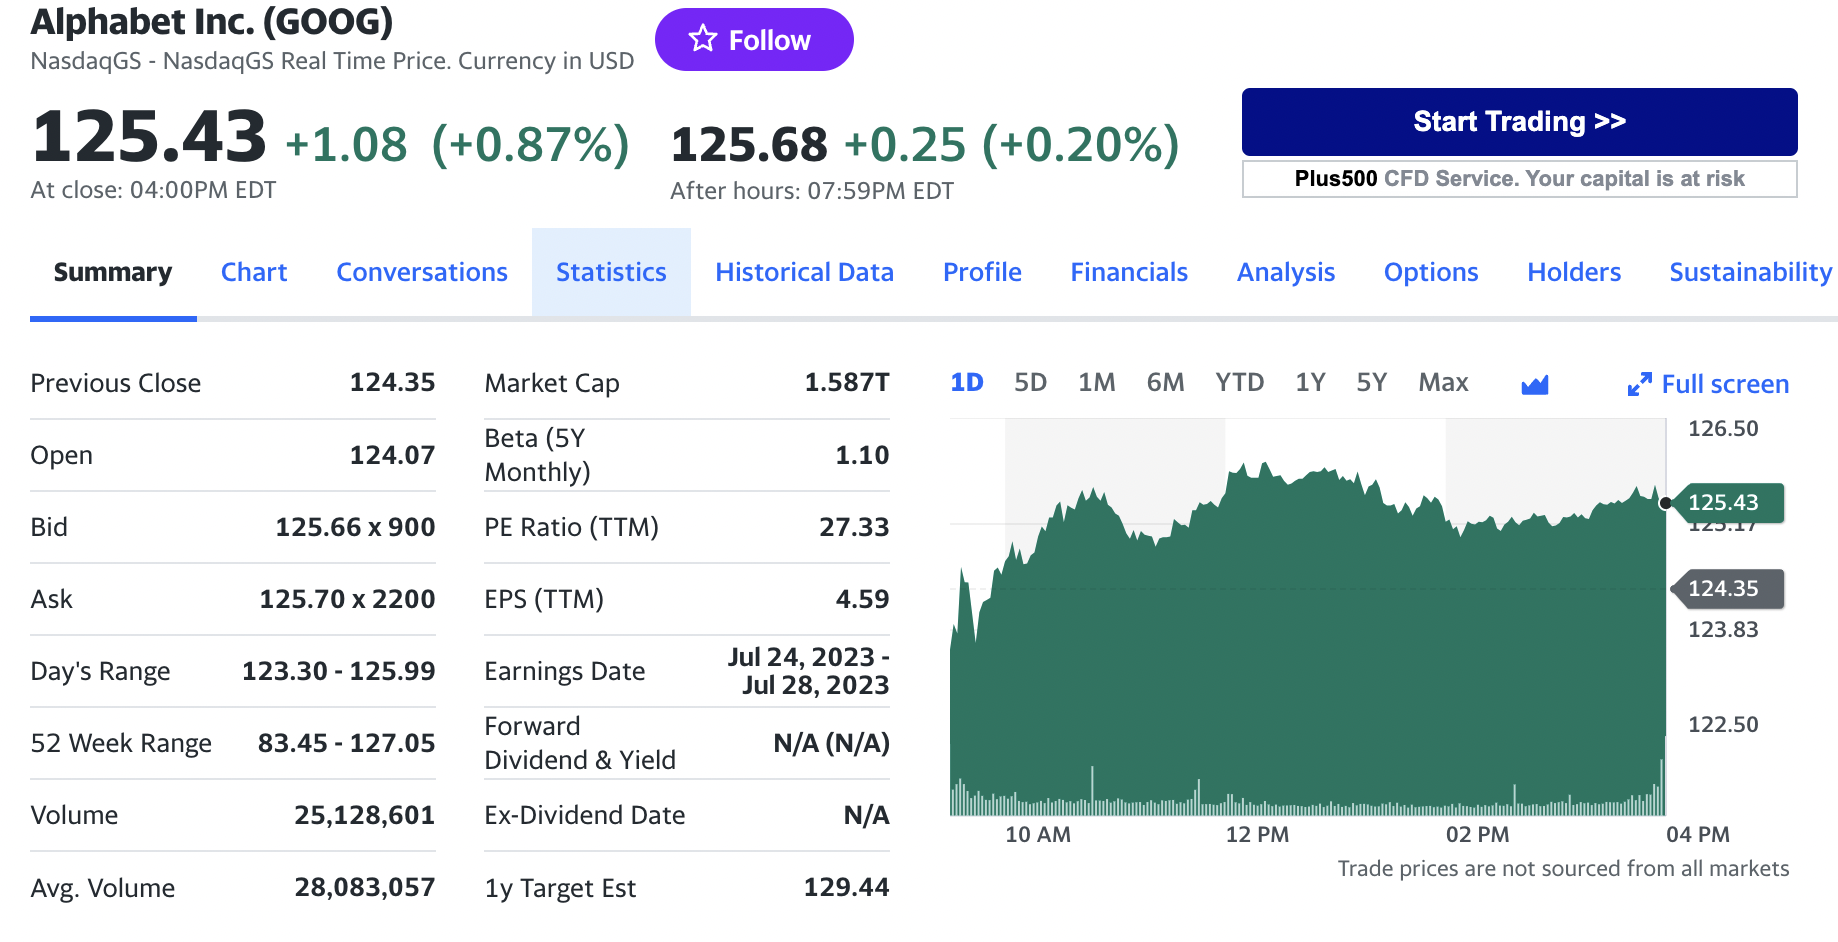Click the 12 PM axis label
This screenshot has width=1838, height=942.
pyautogui.click(x=1257, y=834)
